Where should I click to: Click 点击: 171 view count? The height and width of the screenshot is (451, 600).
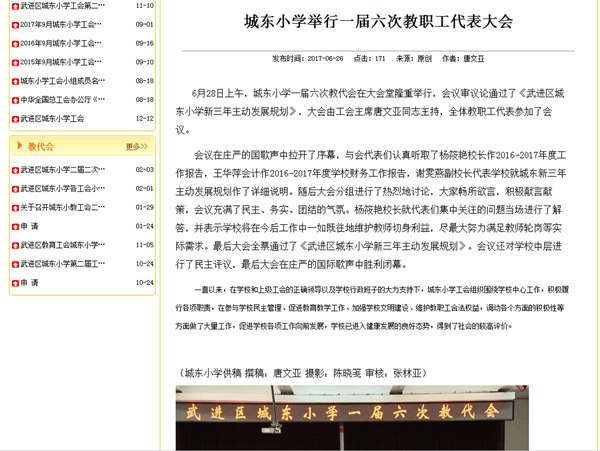(x=369, y=59)
